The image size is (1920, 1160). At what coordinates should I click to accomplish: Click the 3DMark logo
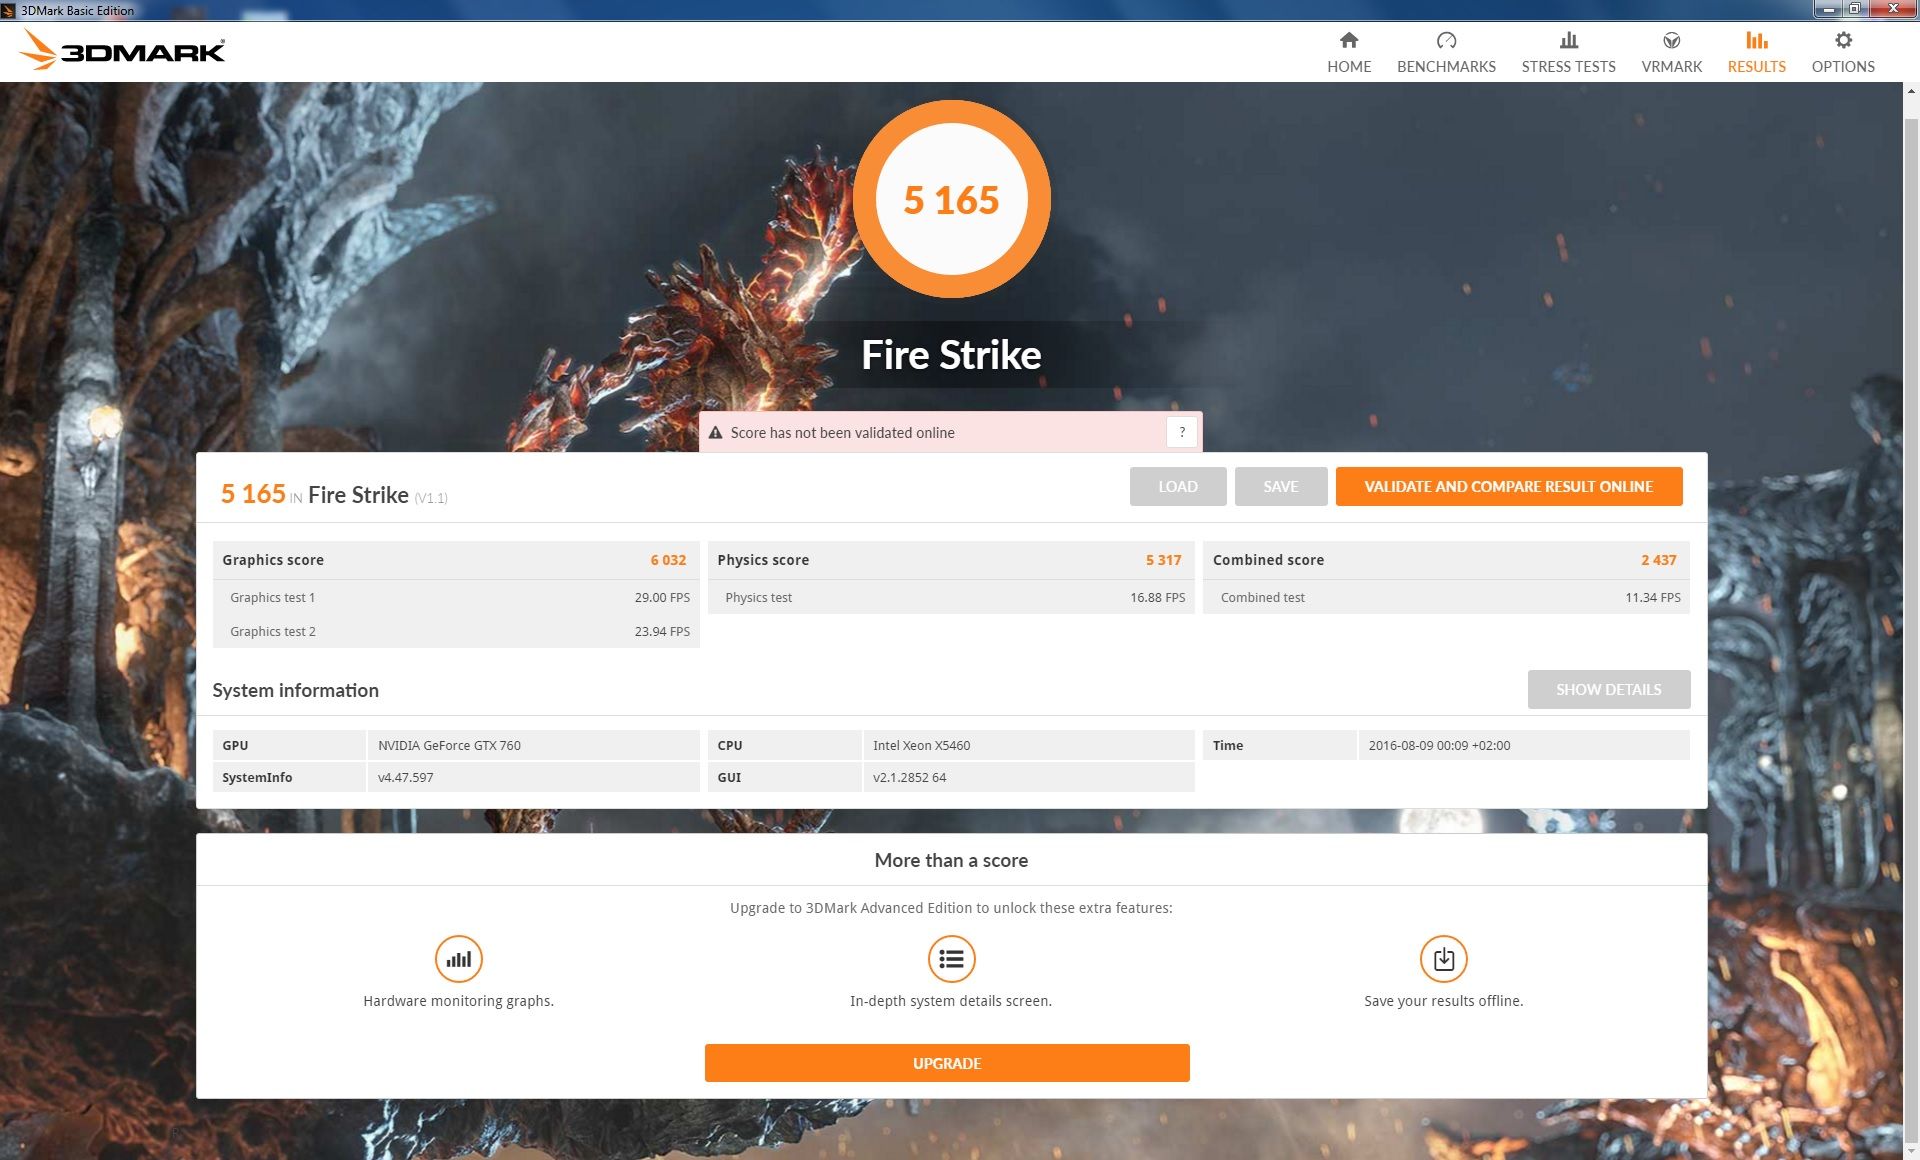pyautogui.click(x=122, y=50)
